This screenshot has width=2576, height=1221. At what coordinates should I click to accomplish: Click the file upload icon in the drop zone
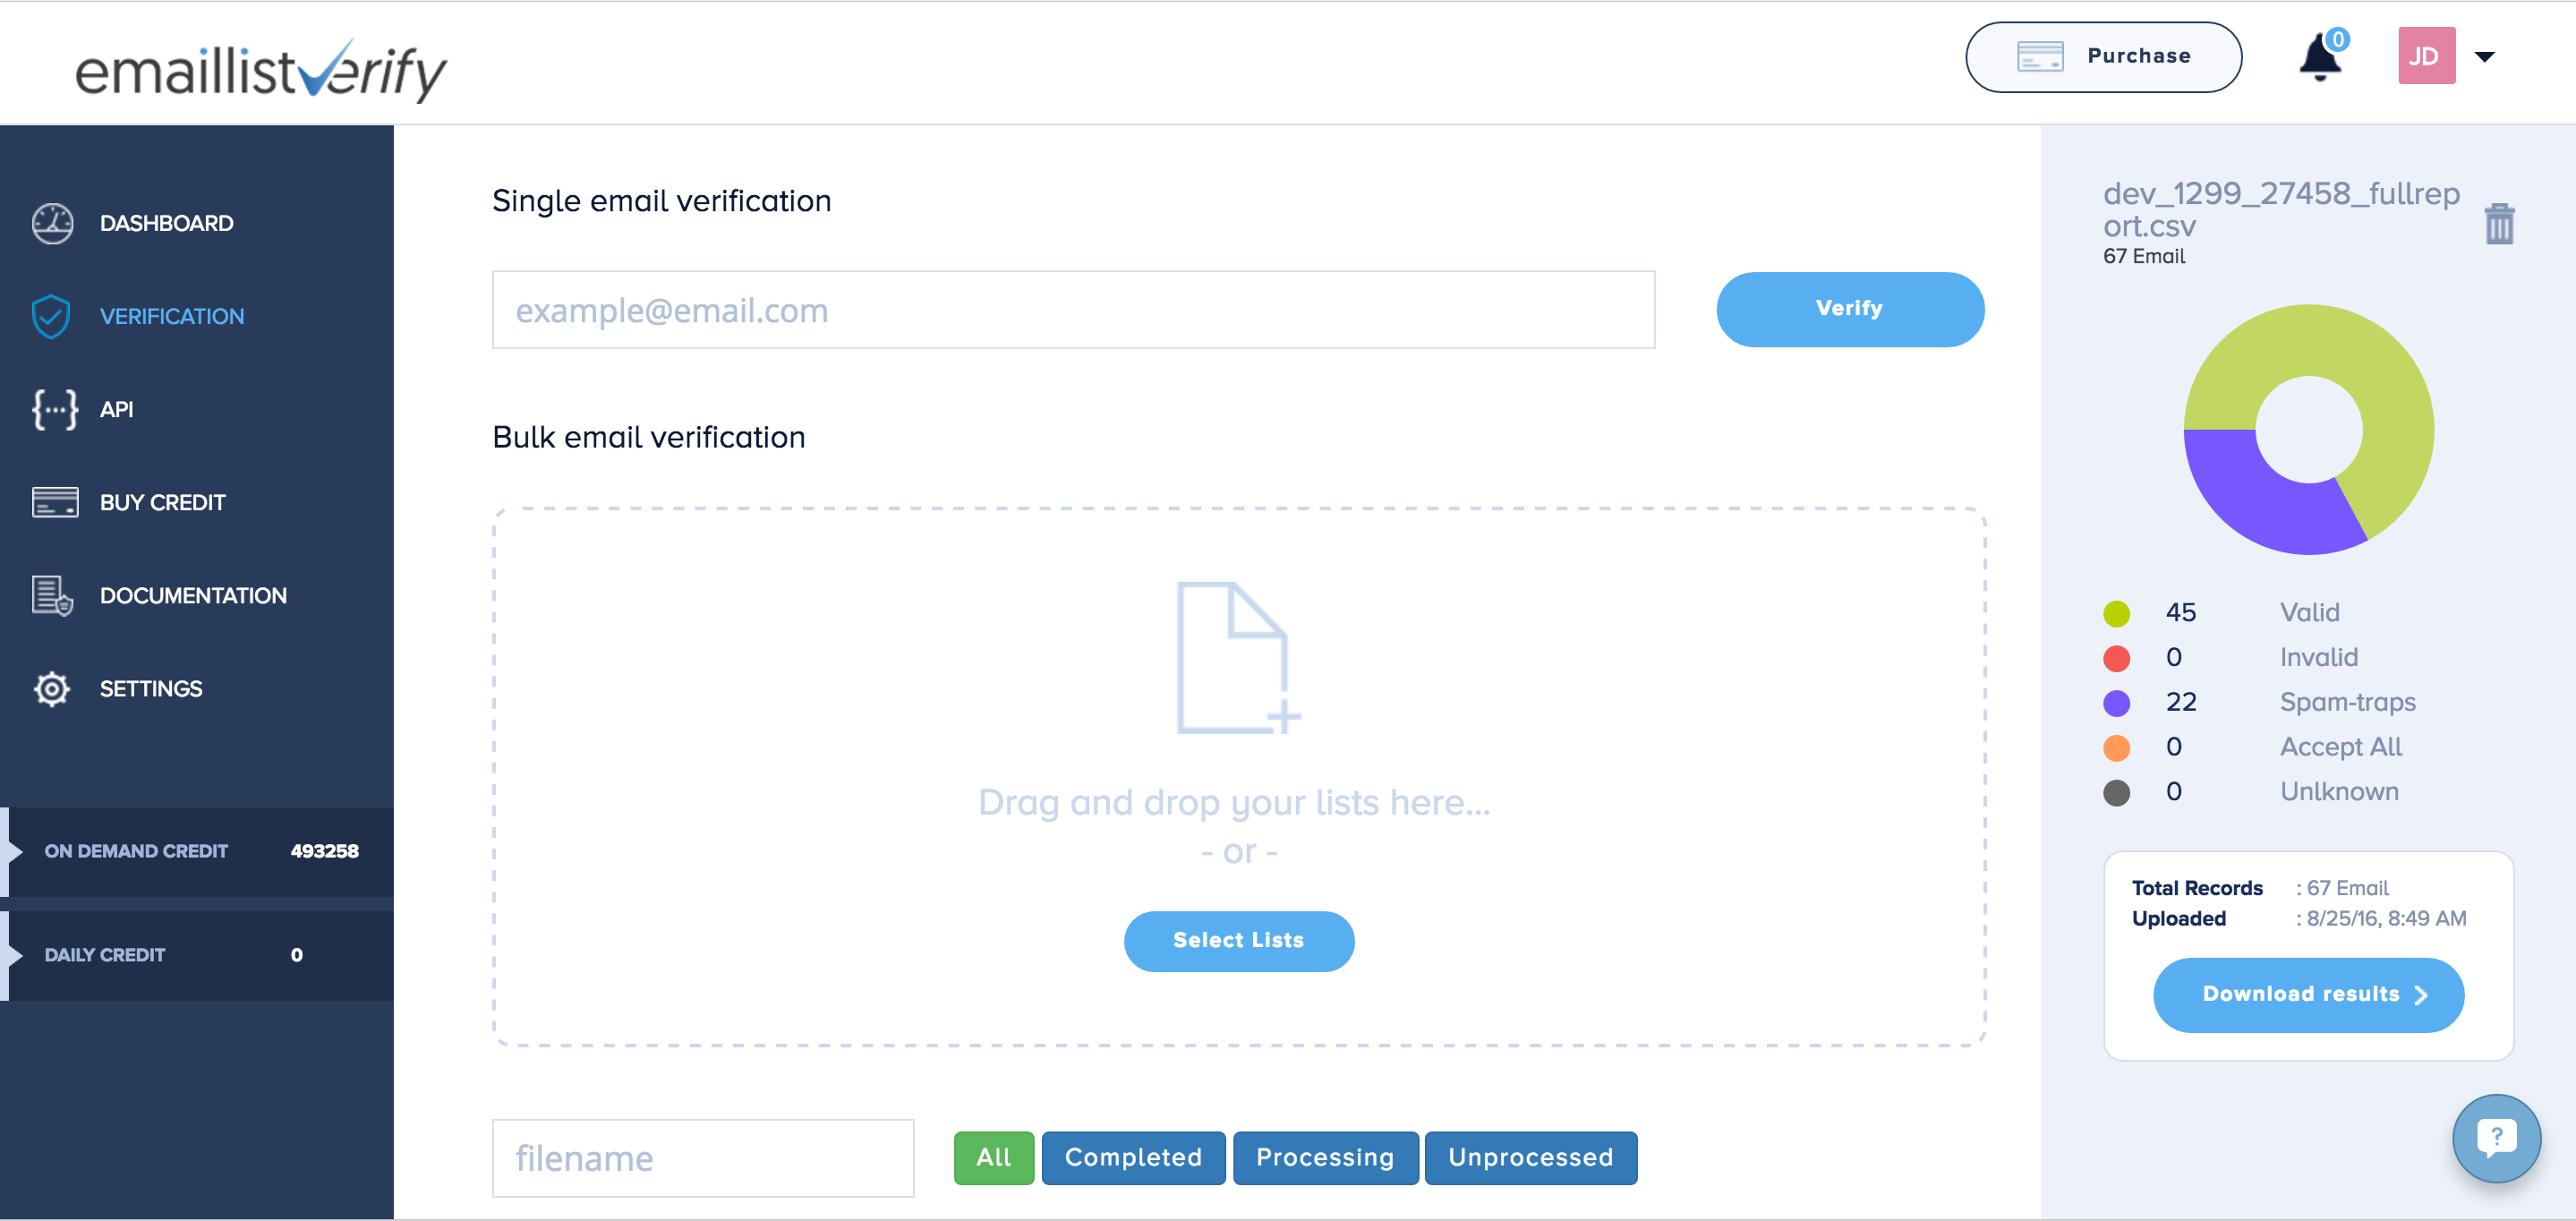(1237, 659)
